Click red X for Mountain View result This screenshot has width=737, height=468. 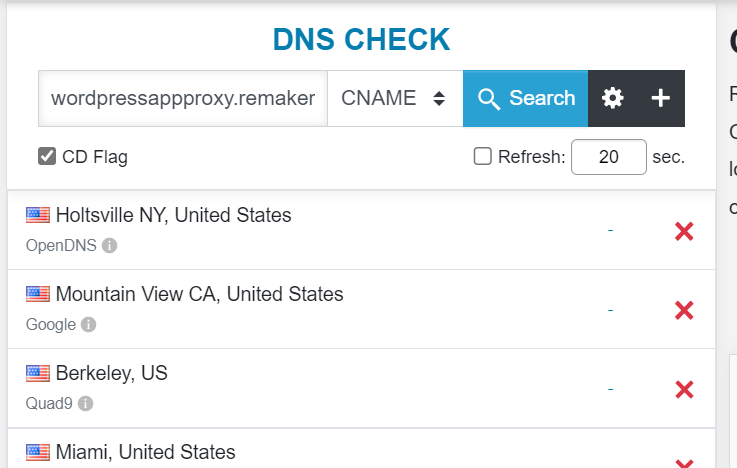pyautogui.click(x=684, y=310)
